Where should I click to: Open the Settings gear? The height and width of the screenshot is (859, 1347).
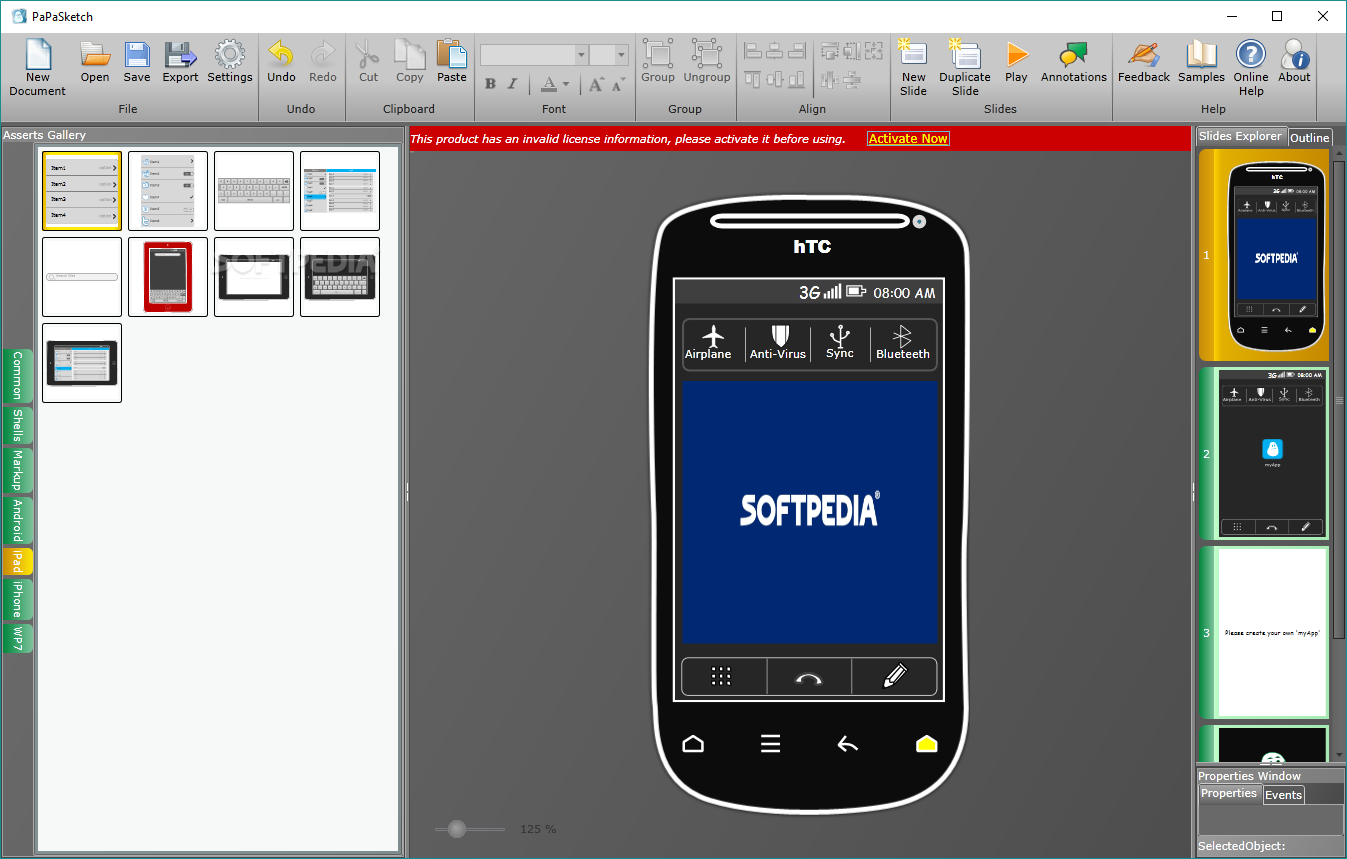pyautogui.click(x=230, y=62)
